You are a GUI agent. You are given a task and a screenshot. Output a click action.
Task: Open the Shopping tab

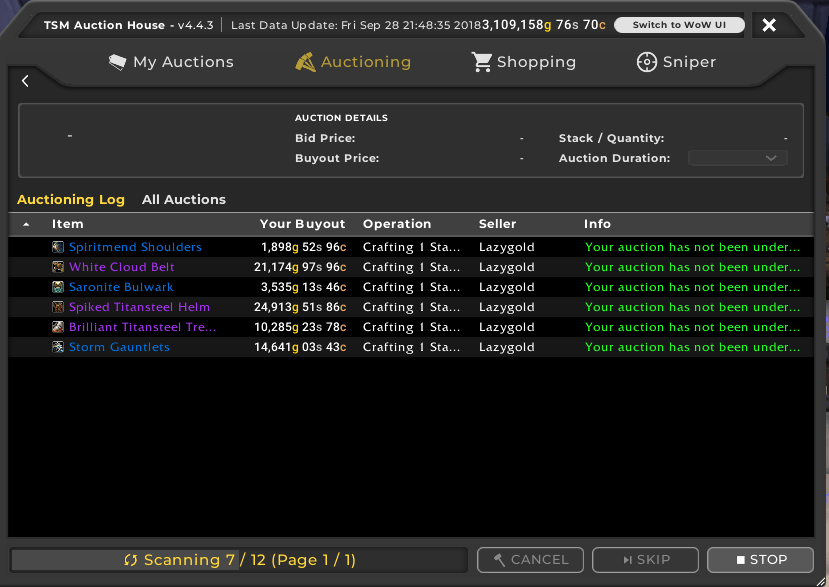click(523, 62)
